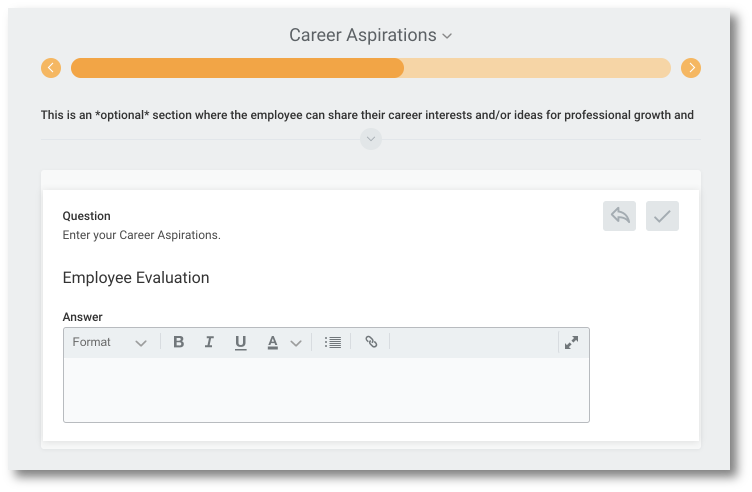Expand the editor to full screen
The height and width of the screenshot is (492, 752).
(x=571, y=342)
